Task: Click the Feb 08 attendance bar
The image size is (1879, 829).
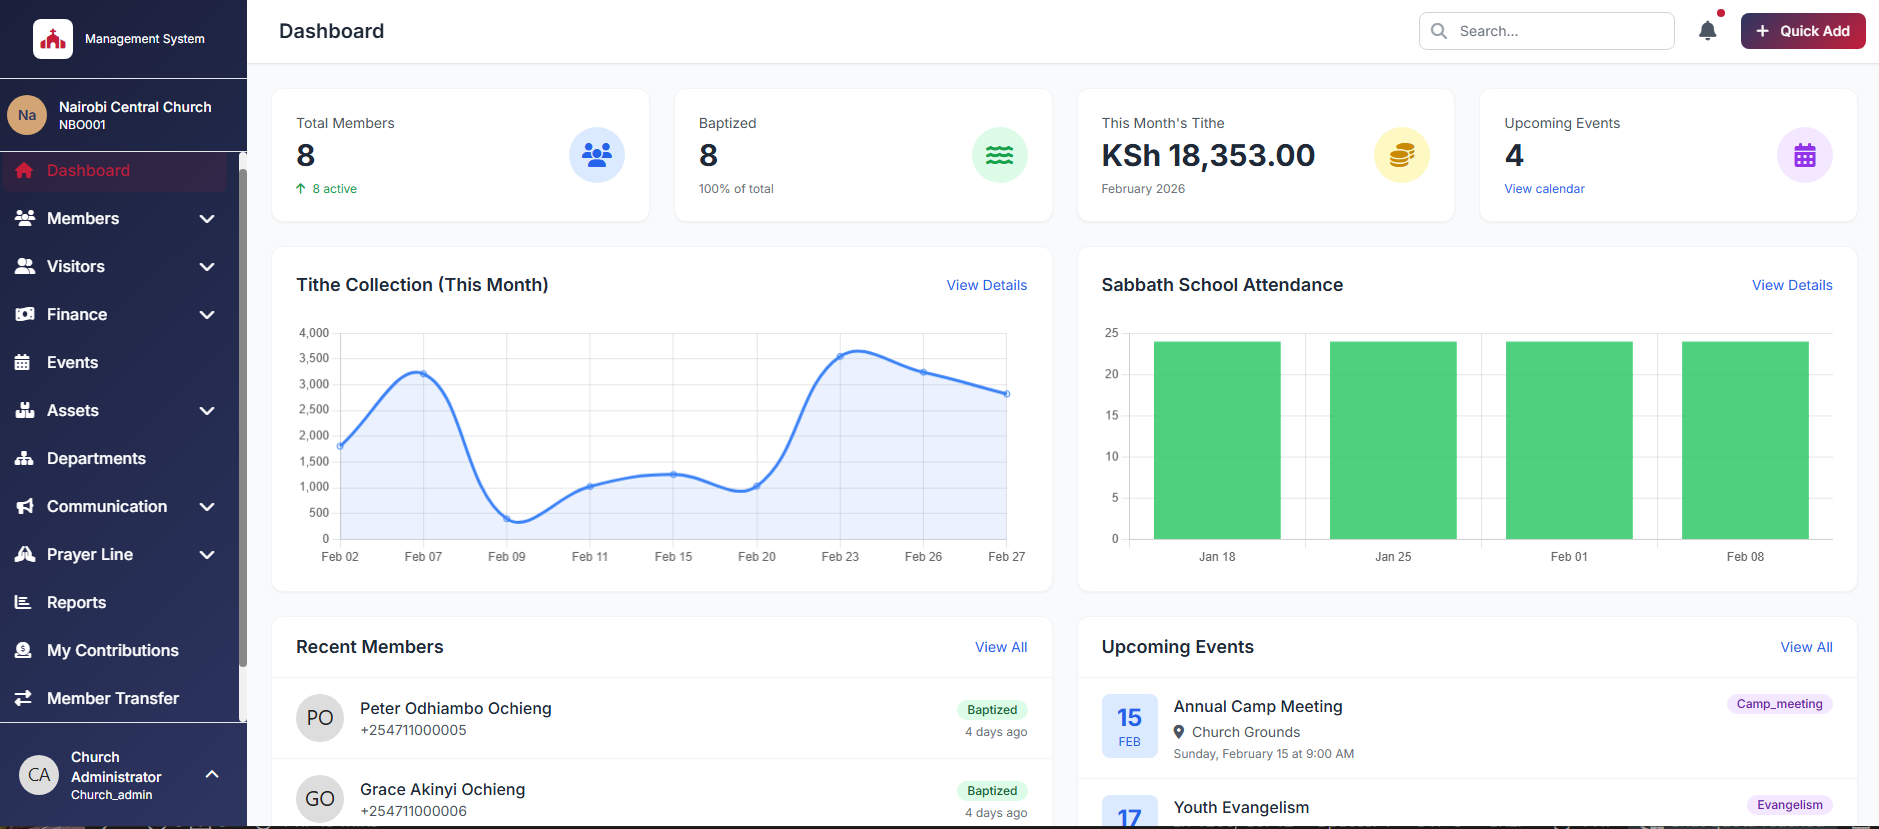Action: pyautogui.click(x=1745, y=440)
